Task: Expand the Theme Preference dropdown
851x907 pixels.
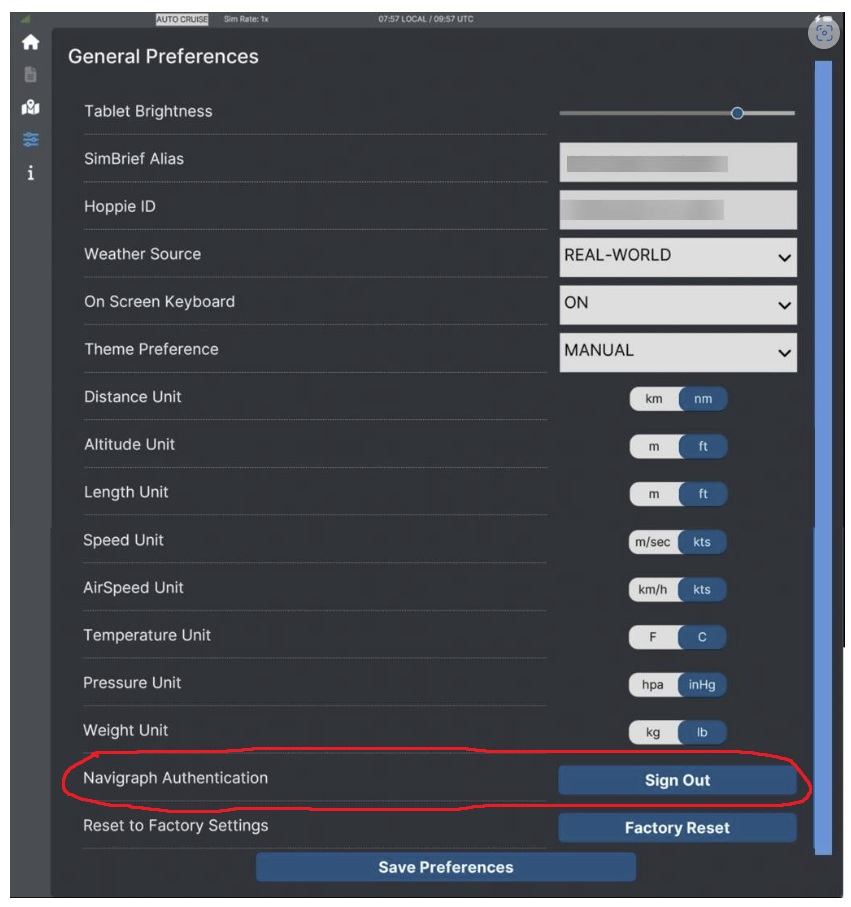Action: coord(677,352)
